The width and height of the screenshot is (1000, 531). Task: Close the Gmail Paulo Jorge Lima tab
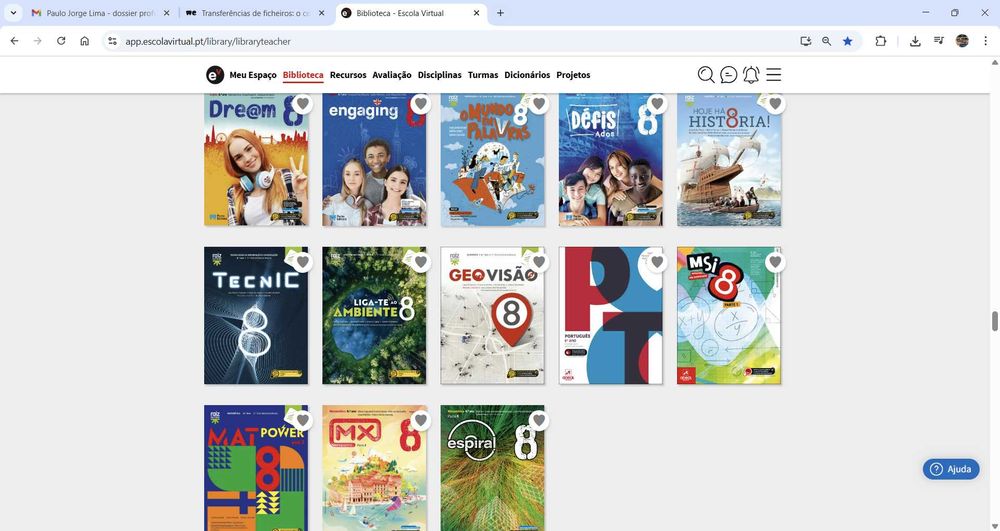[166, 13]
